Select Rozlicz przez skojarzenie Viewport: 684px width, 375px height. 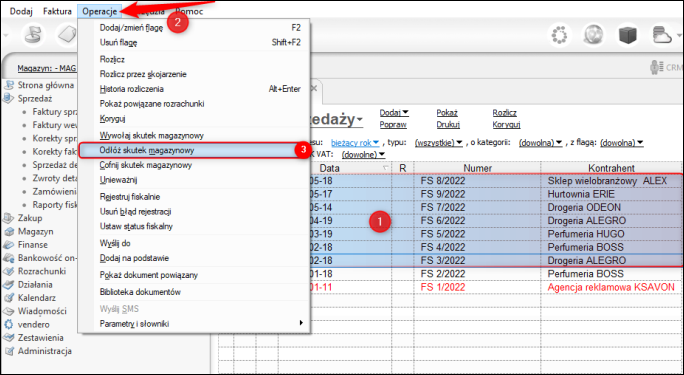coord(194,74)
